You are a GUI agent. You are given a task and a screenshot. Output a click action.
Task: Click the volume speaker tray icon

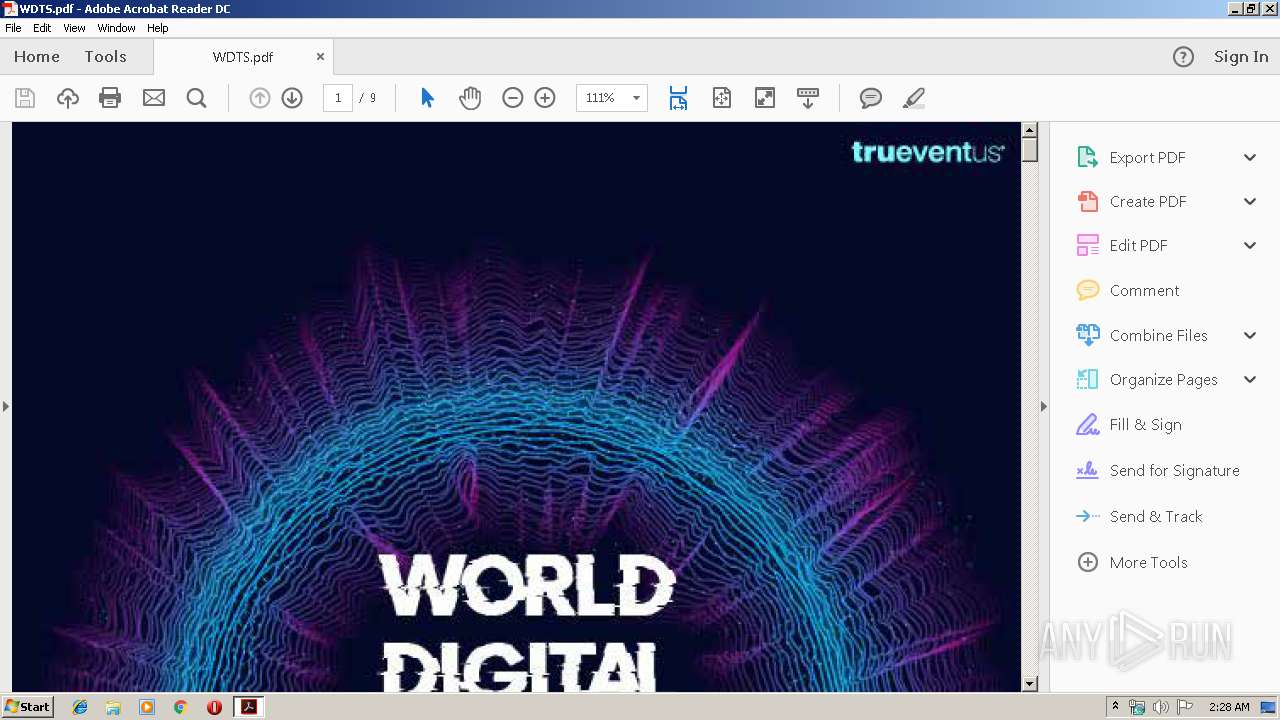(x=1160, y=707)
